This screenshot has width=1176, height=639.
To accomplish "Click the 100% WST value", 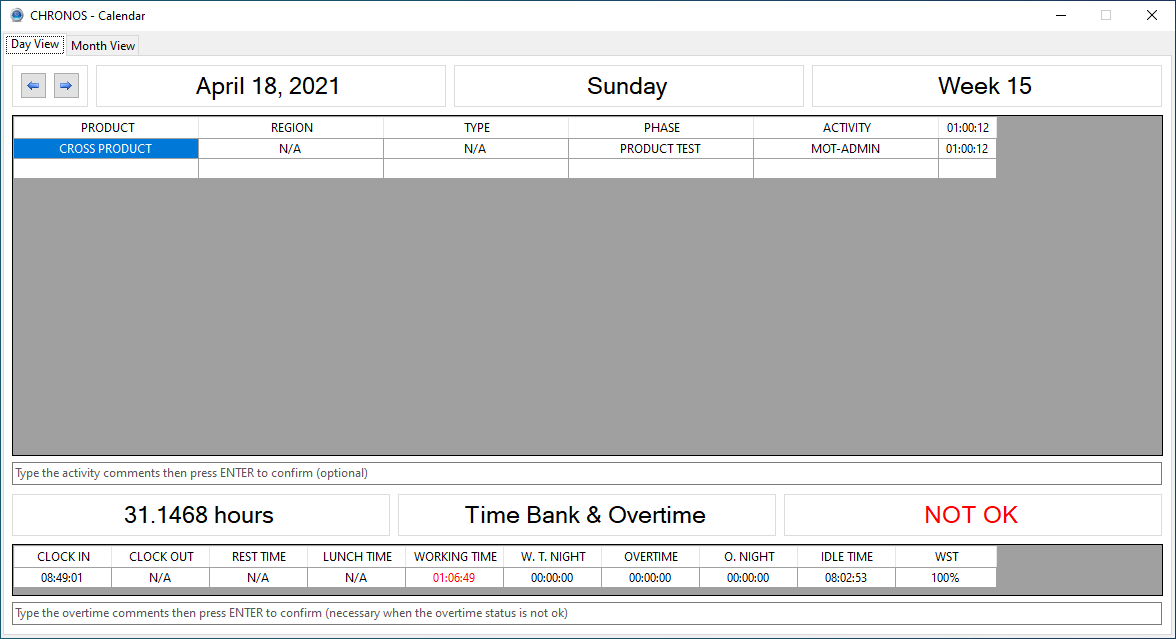I will pyautogui.click(x=946, y=578).
